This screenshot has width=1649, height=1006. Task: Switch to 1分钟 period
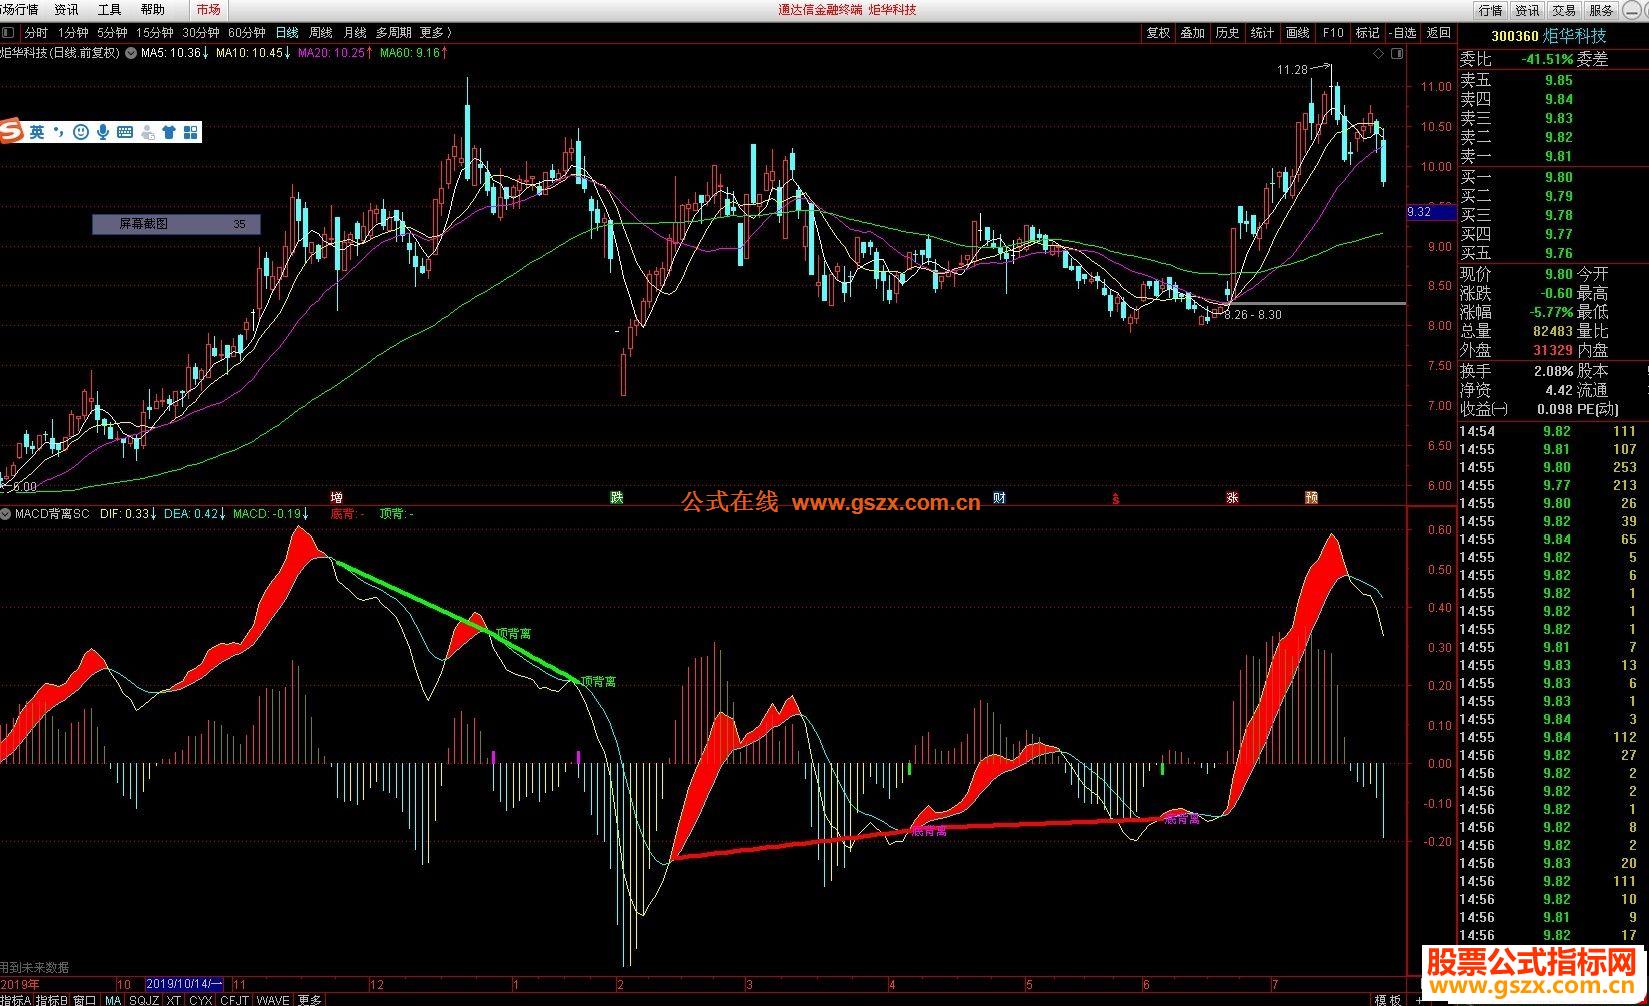[73, 33]
